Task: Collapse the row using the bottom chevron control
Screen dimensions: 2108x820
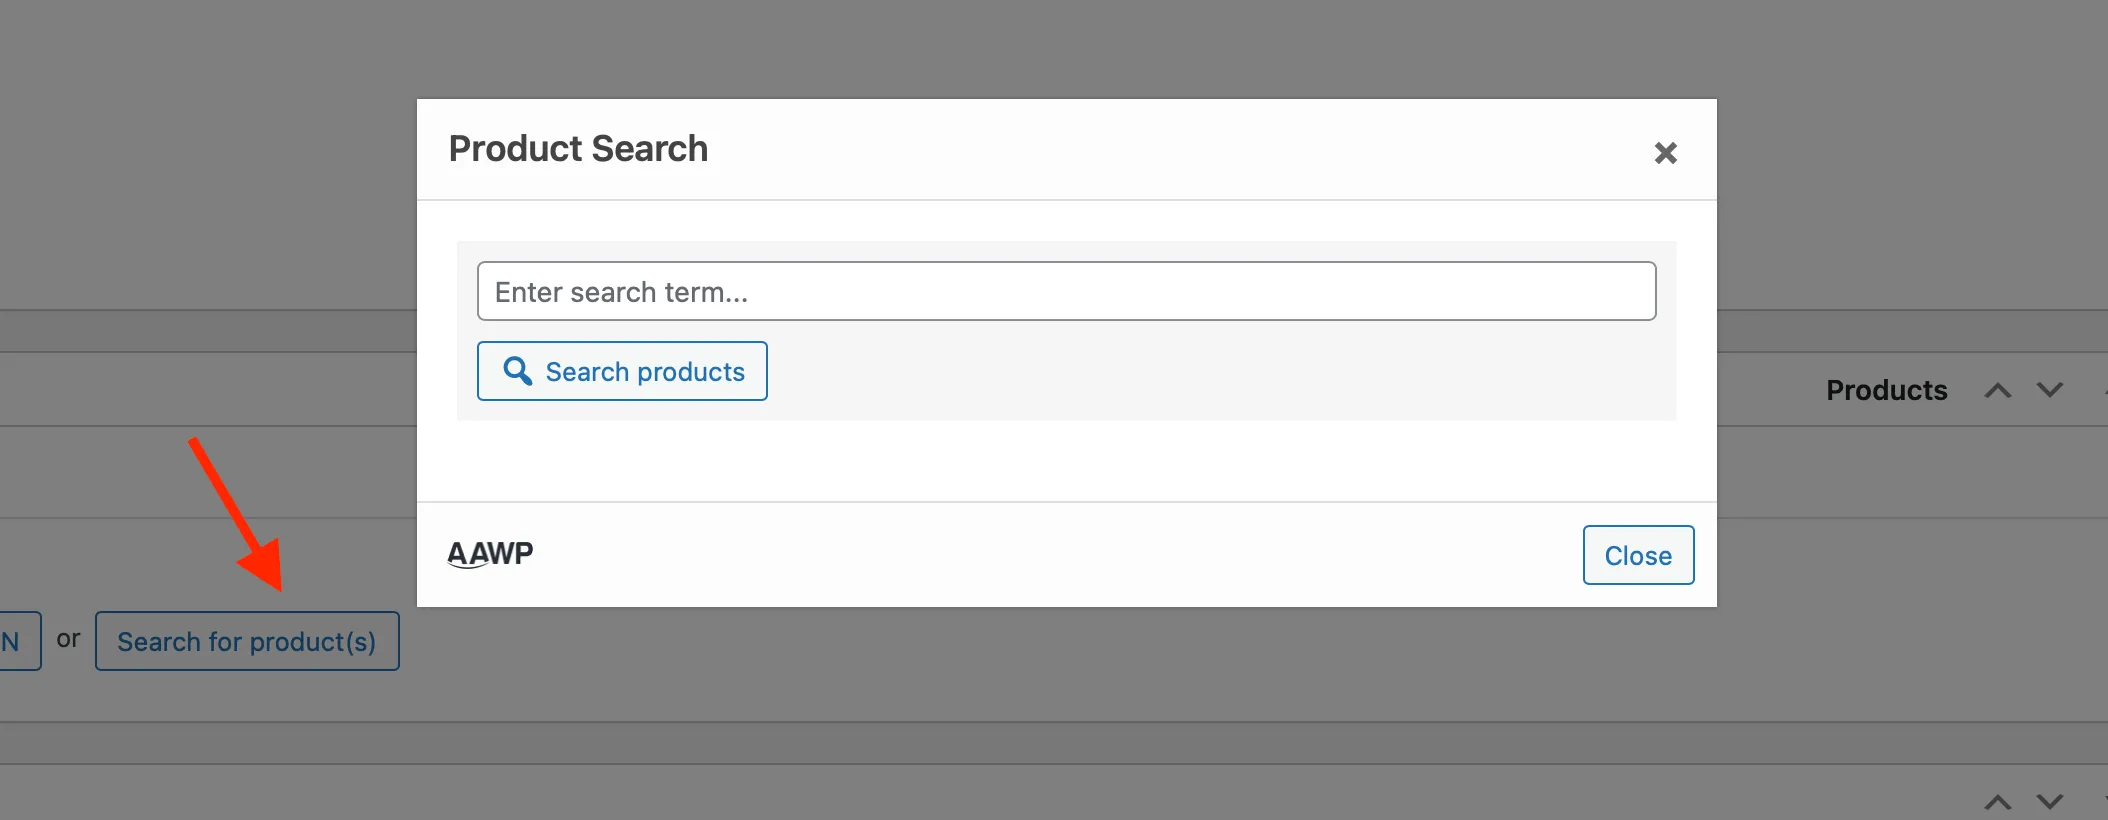Action: click(x=1997, y=800)
